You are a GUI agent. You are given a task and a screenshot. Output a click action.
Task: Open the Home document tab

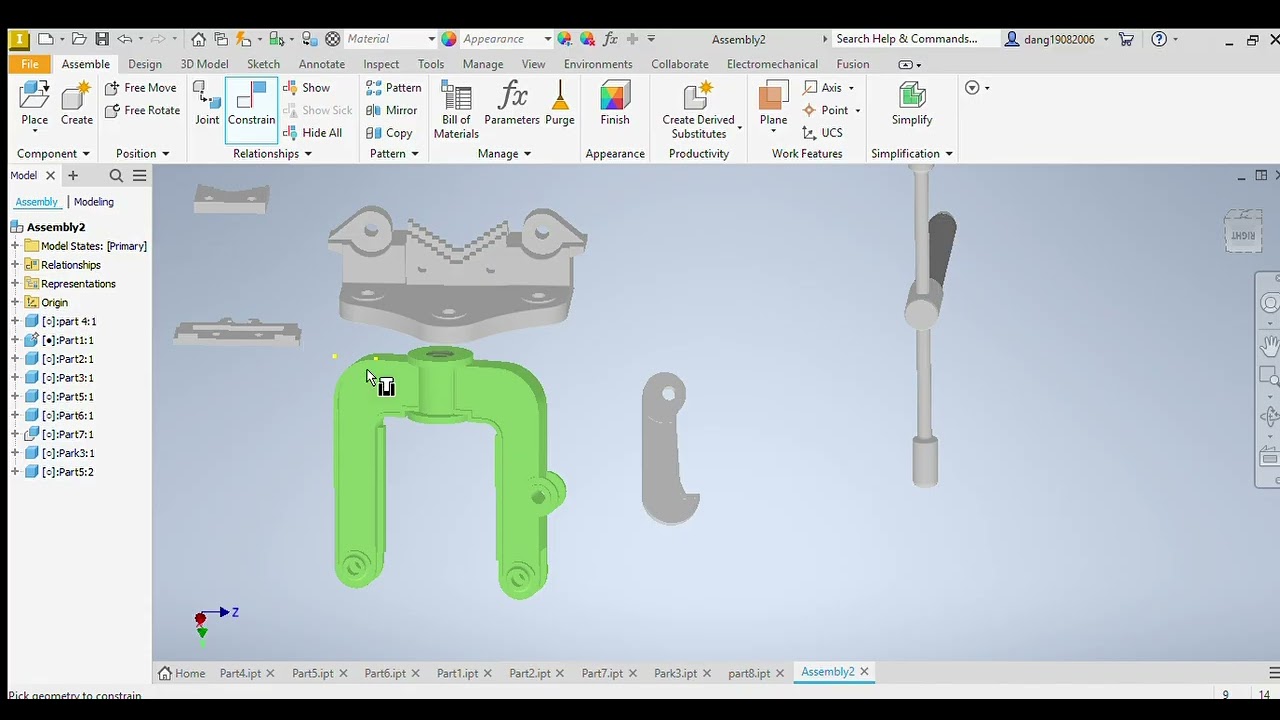182,673
